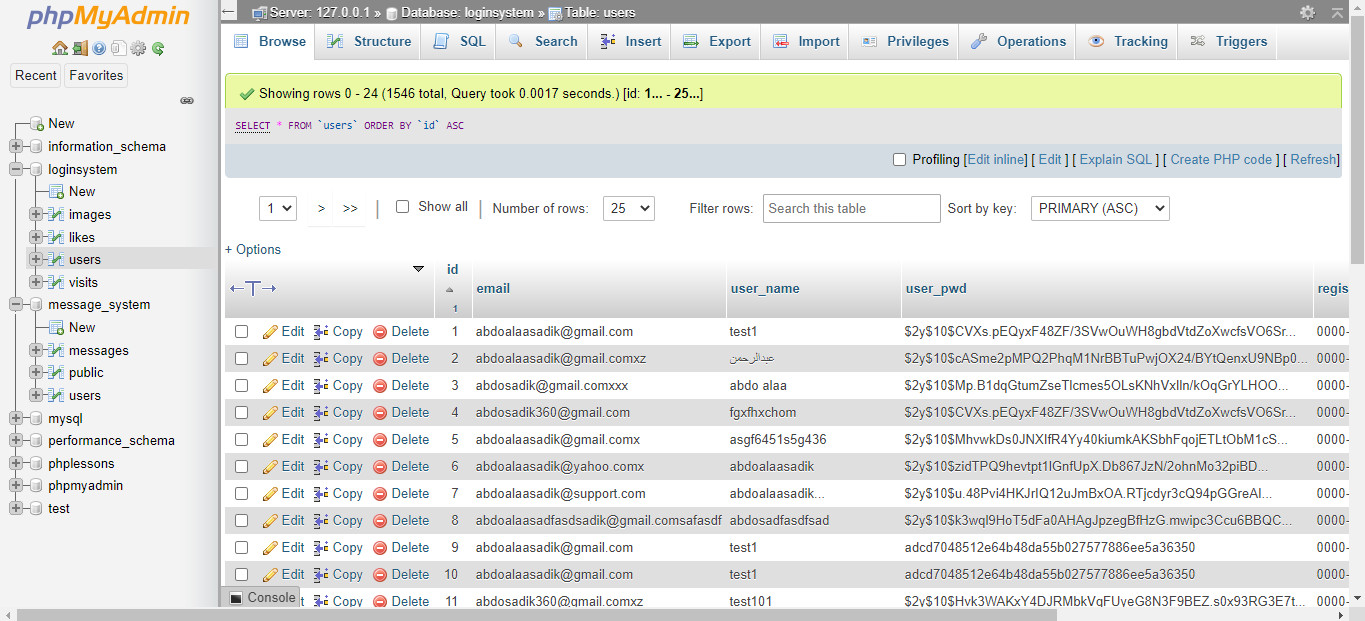This screenshot has width=1365, height=621.
Task: Check the row selection checkbox for row 2
Action: coord(241,358)
